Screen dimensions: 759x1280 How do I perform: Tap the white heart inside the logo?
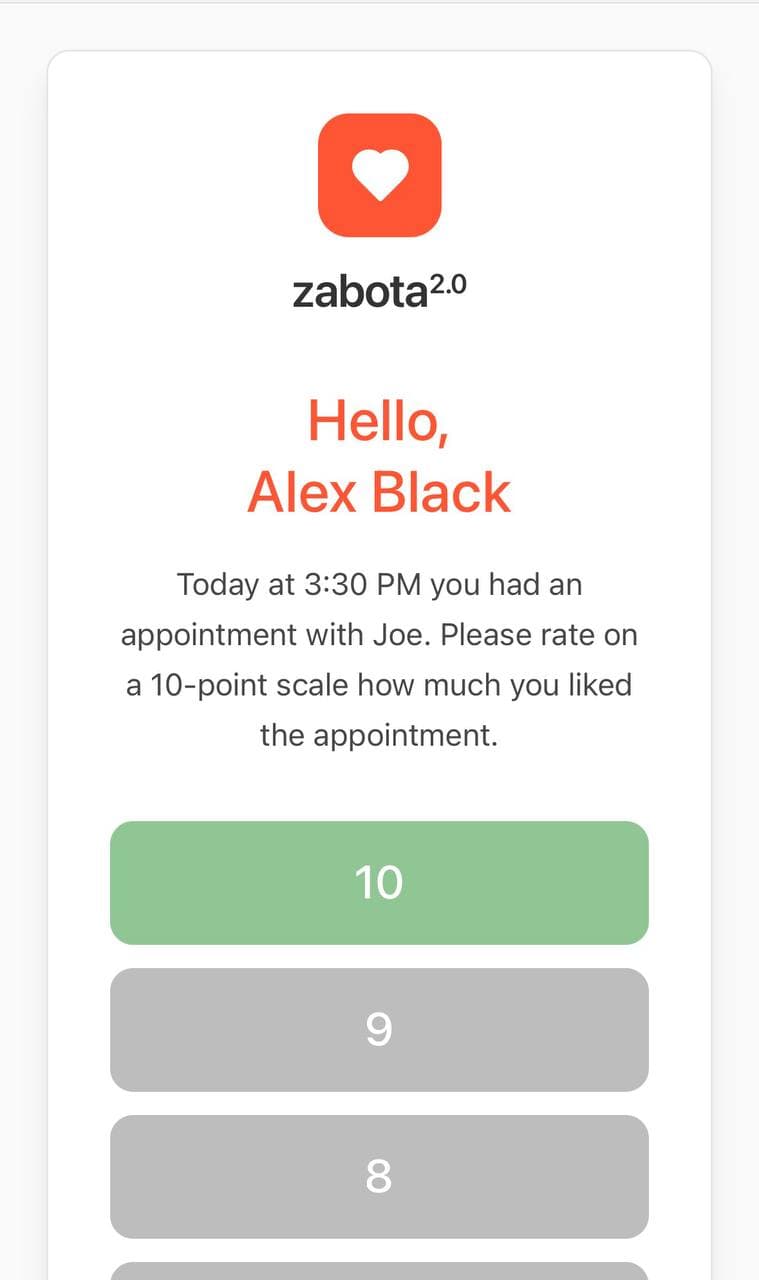[x=379, y=175]
